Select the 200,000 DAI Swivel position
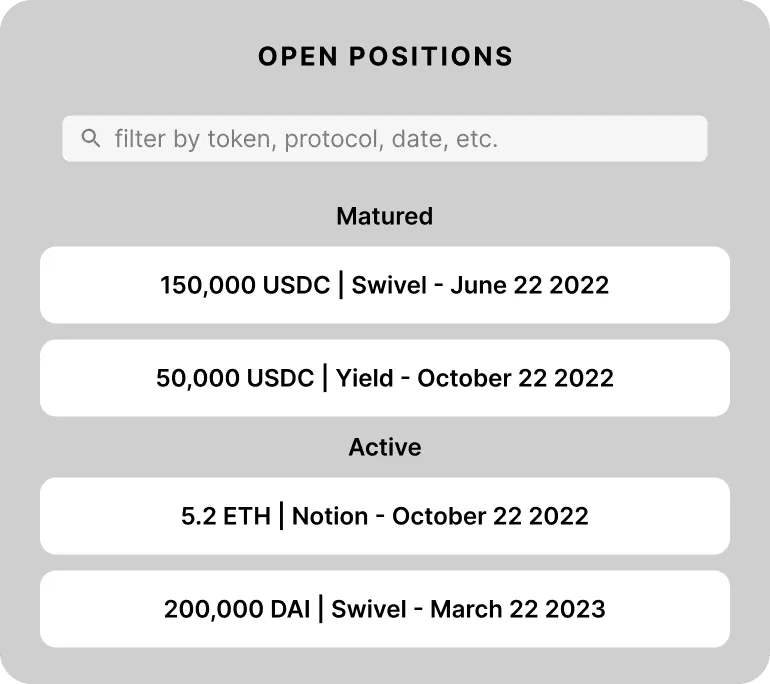Image resolution: width=770 pixels, height=684 pixels. (x=384, y=608)
